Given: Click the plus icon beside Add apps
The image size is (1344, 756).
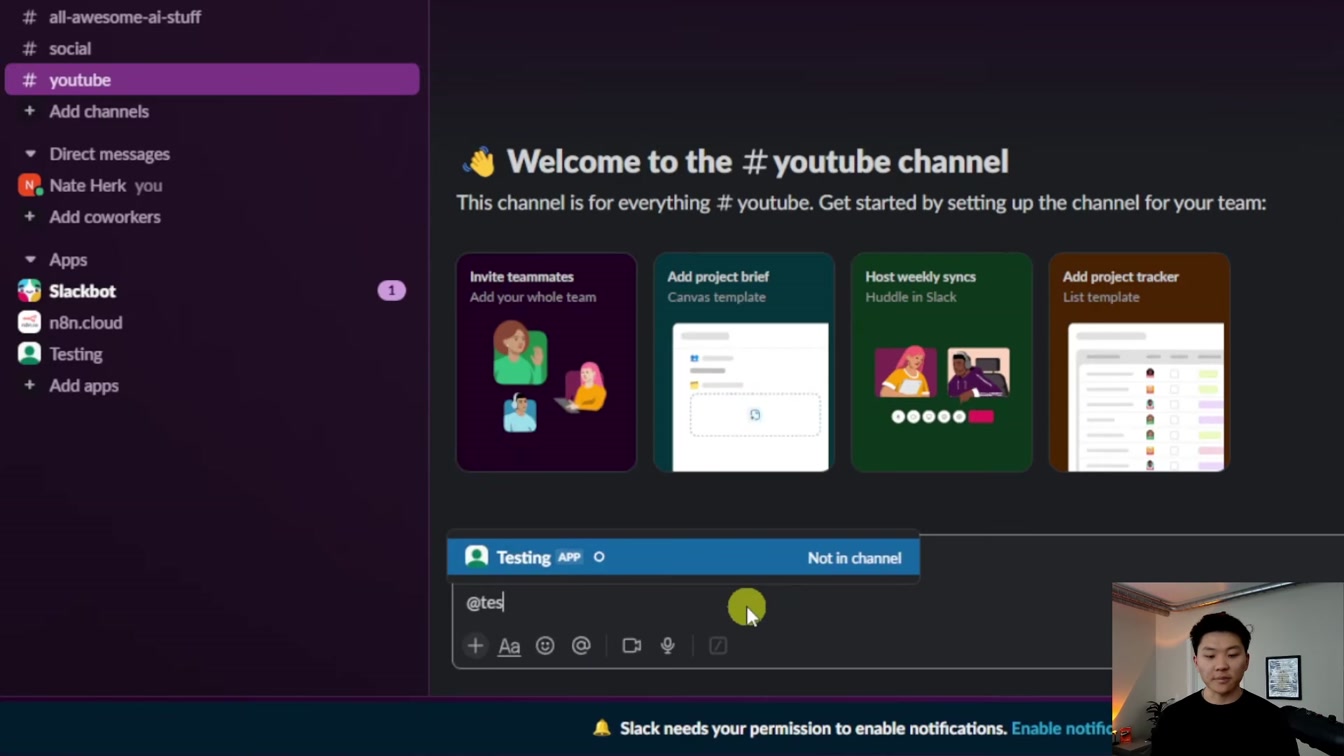Looking at the screenshot, I should [29, 385].
